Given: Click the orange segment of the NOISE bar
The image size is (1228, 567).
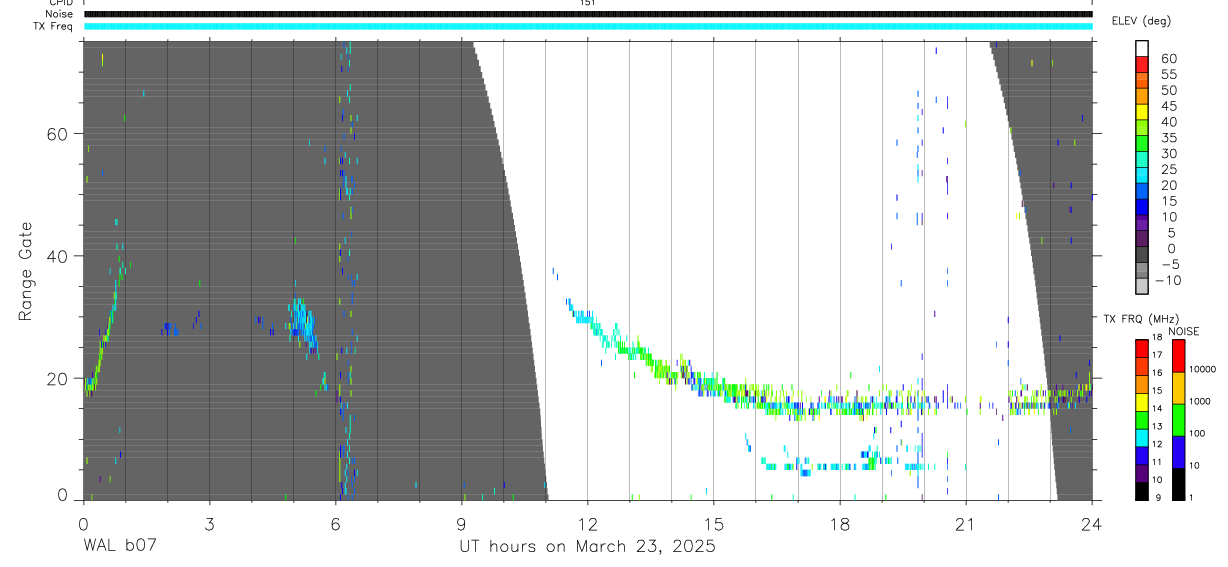Looking at the screenshot, I should point(1178,387).
